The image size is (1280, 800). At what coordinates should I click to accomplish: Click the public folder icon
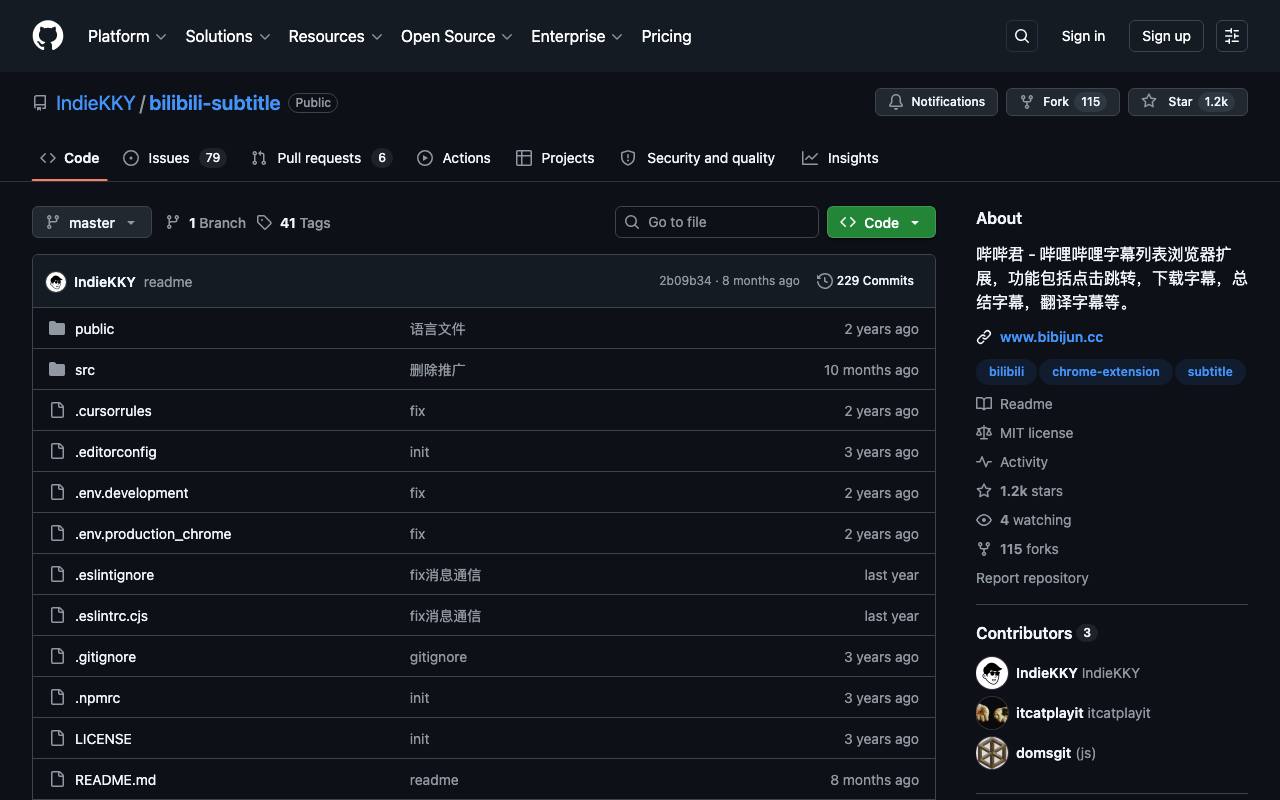click(57, 329)
